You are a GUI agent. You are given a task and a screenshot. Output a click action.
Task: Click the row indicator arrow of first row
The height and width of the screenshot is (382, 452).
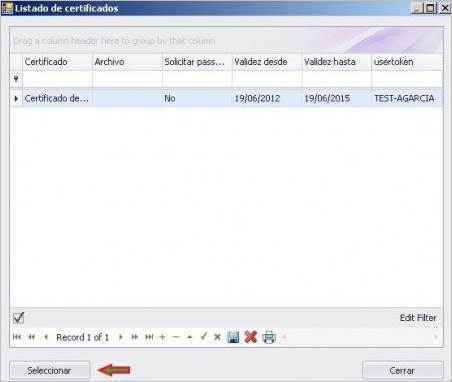coord(16,98)
